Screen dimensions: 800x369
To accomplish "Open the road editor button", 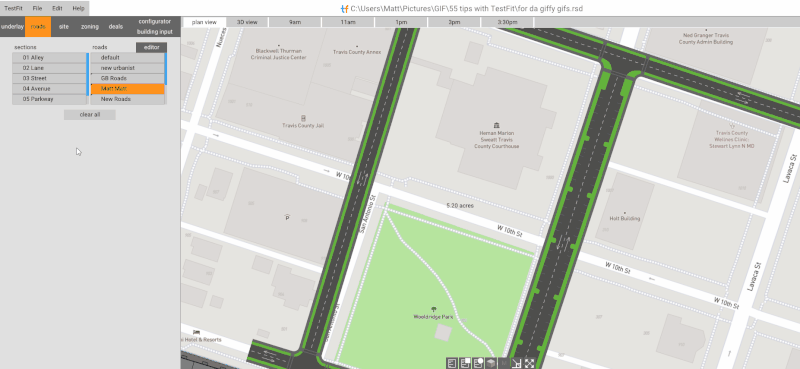I will pos(152,47).
